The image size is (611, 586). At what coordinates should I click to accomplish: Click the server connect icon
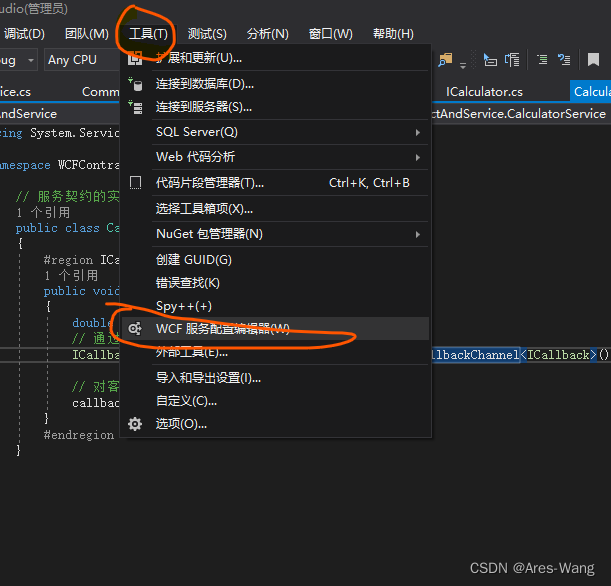click(135, 107)
